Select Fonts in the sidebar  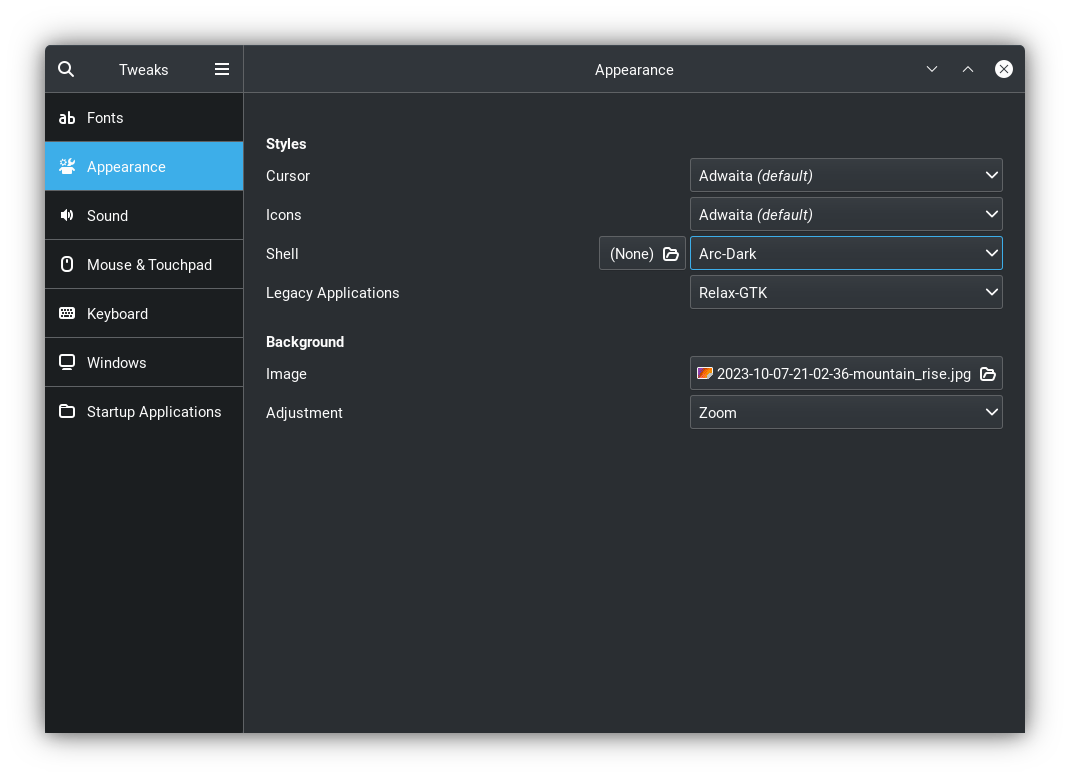(x=144, y=117)
